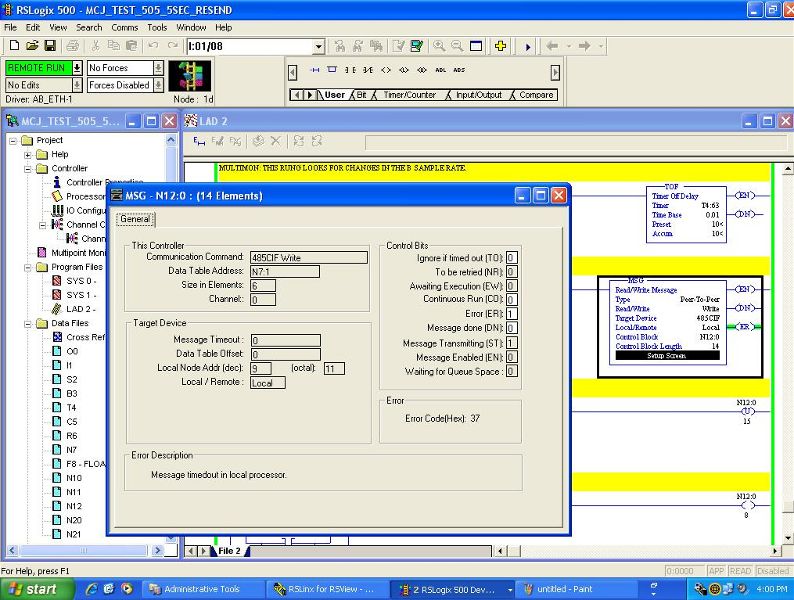
Task: Click the Cut scissors toolbar icon
Action: [x=95, y=46]
